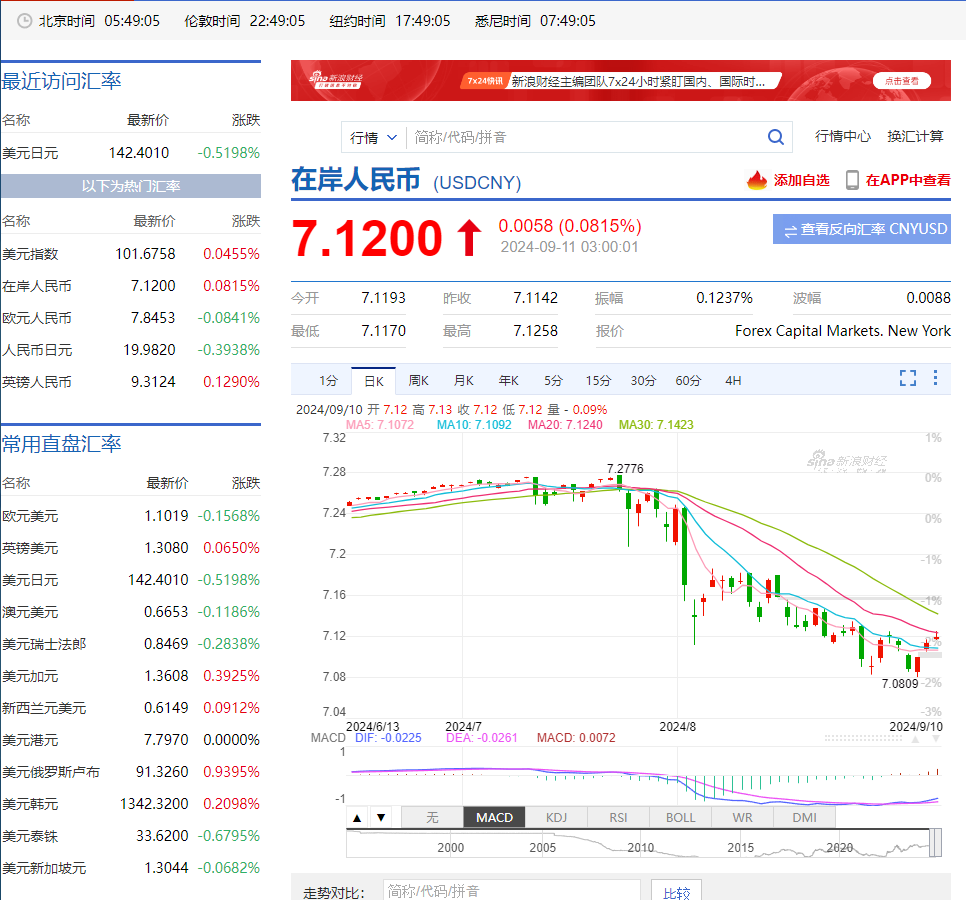Image resolution: width=966 pixels, height=900 pixels.
Task: Expand the 行情 search type dropdown
Action: (x=374, y=137)
